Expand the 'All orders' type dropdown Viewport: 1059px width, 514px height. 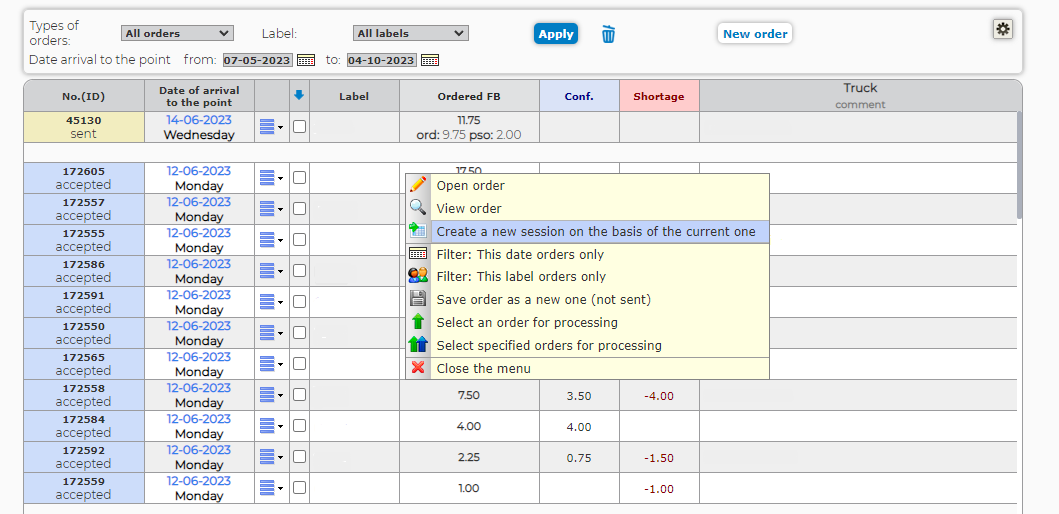(176, 34)
